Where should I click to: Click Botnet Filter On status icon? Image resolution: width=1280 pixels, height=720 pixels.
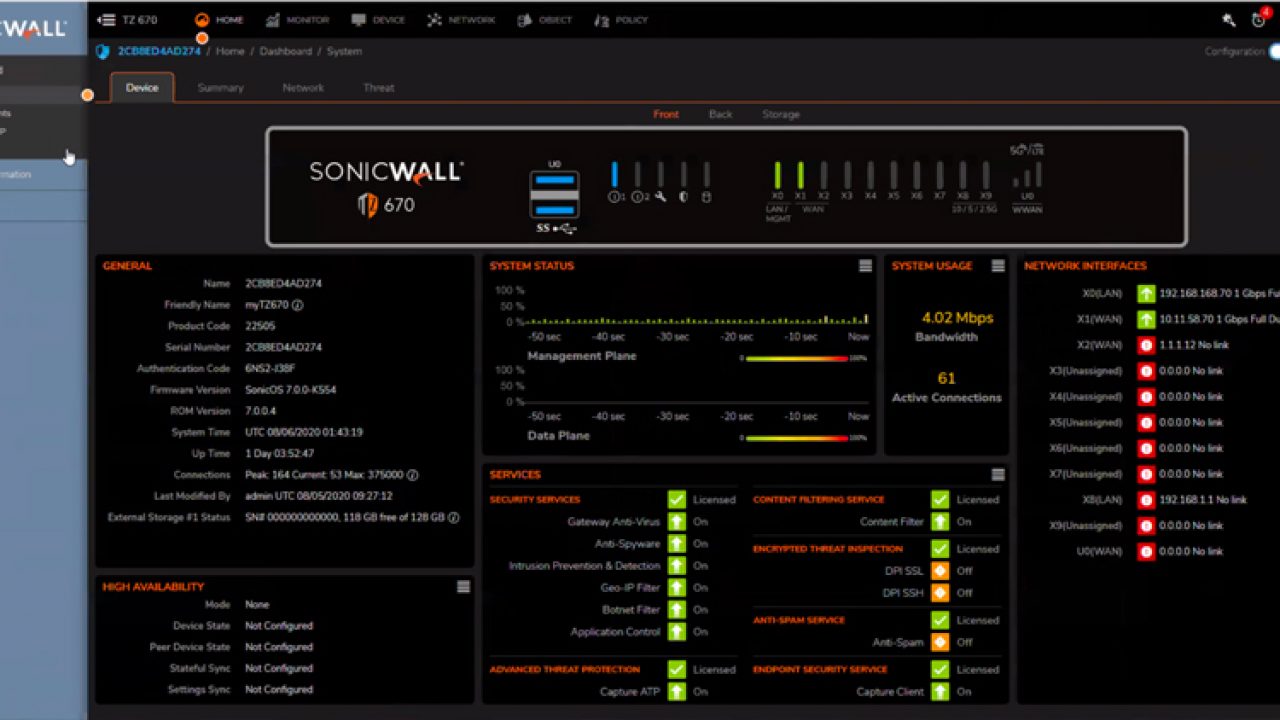(677, 610)
